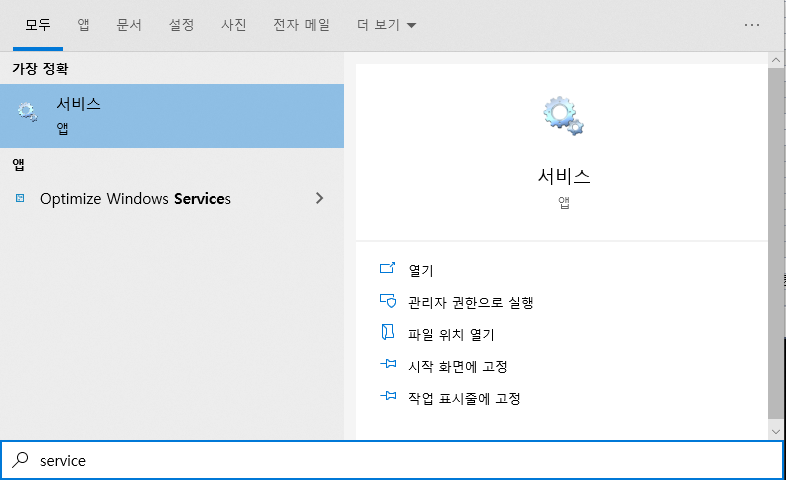The height and width of the screenshot is (480, 786).
Task: Switch to the 설정 filter tab
Action: coord(181,25)
